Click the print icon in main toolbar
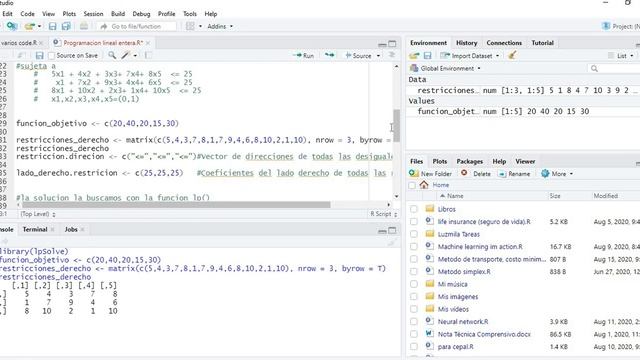Screen dimensions: 640x360 pyautogui.click(x=84, y=26)
